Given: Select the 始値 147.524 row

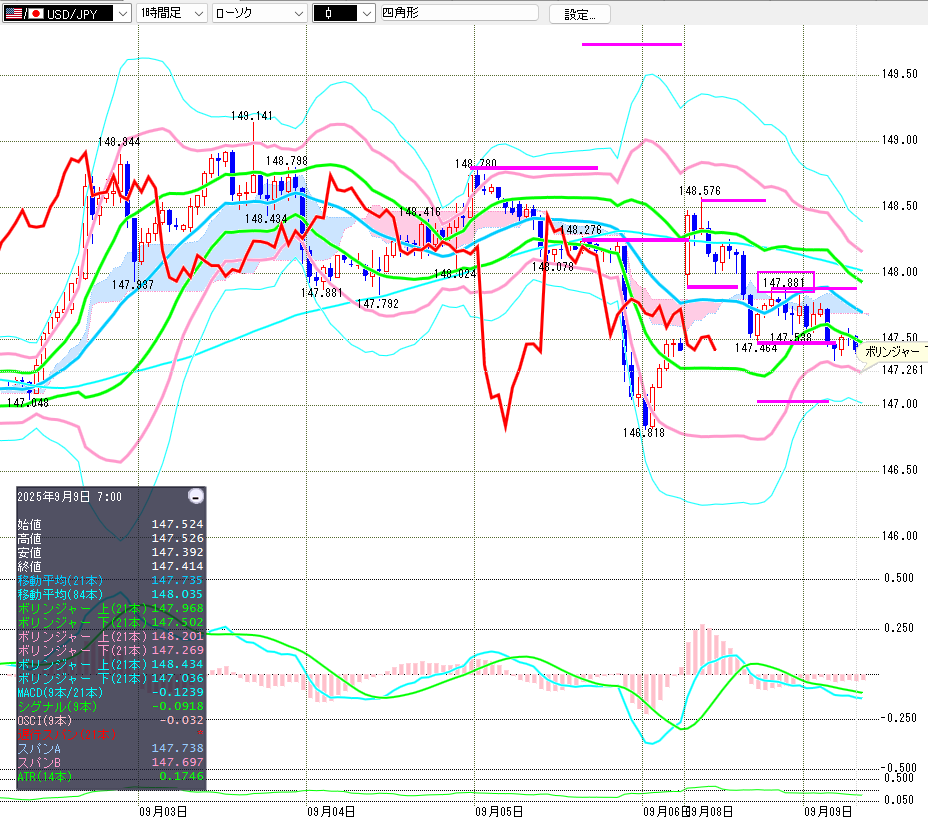Looking at the screenshot, I should [111, 524].
